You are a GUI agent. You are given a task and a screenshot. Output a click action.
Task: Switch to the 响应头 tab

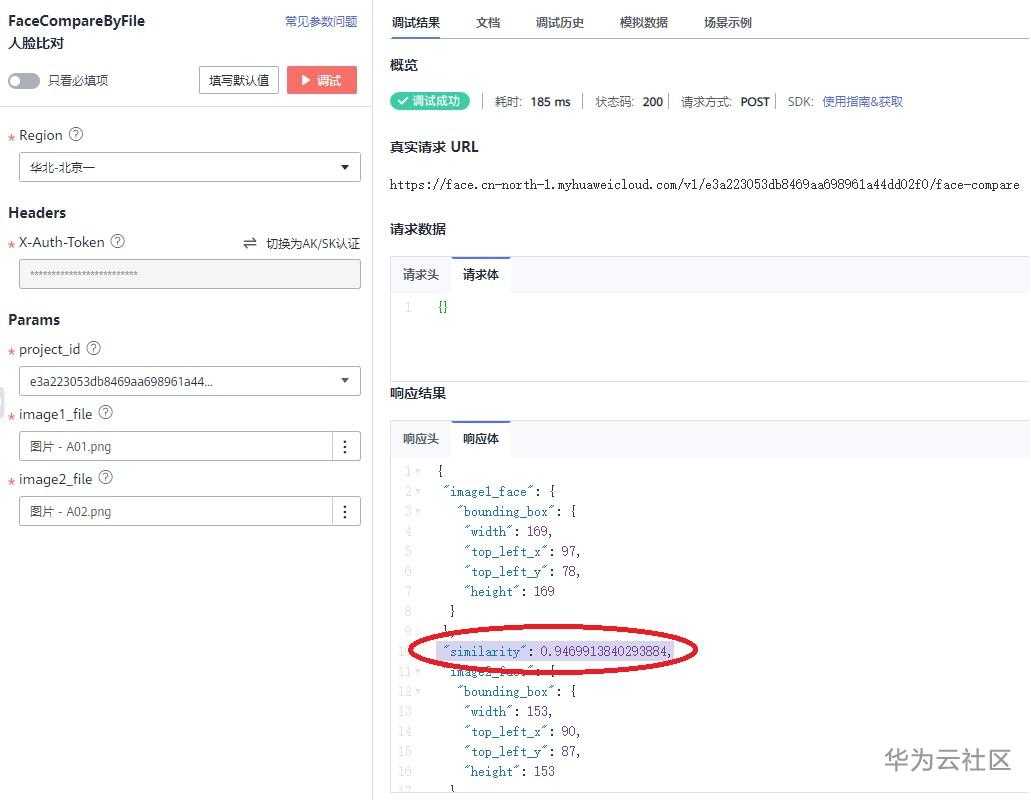[420, 438]
